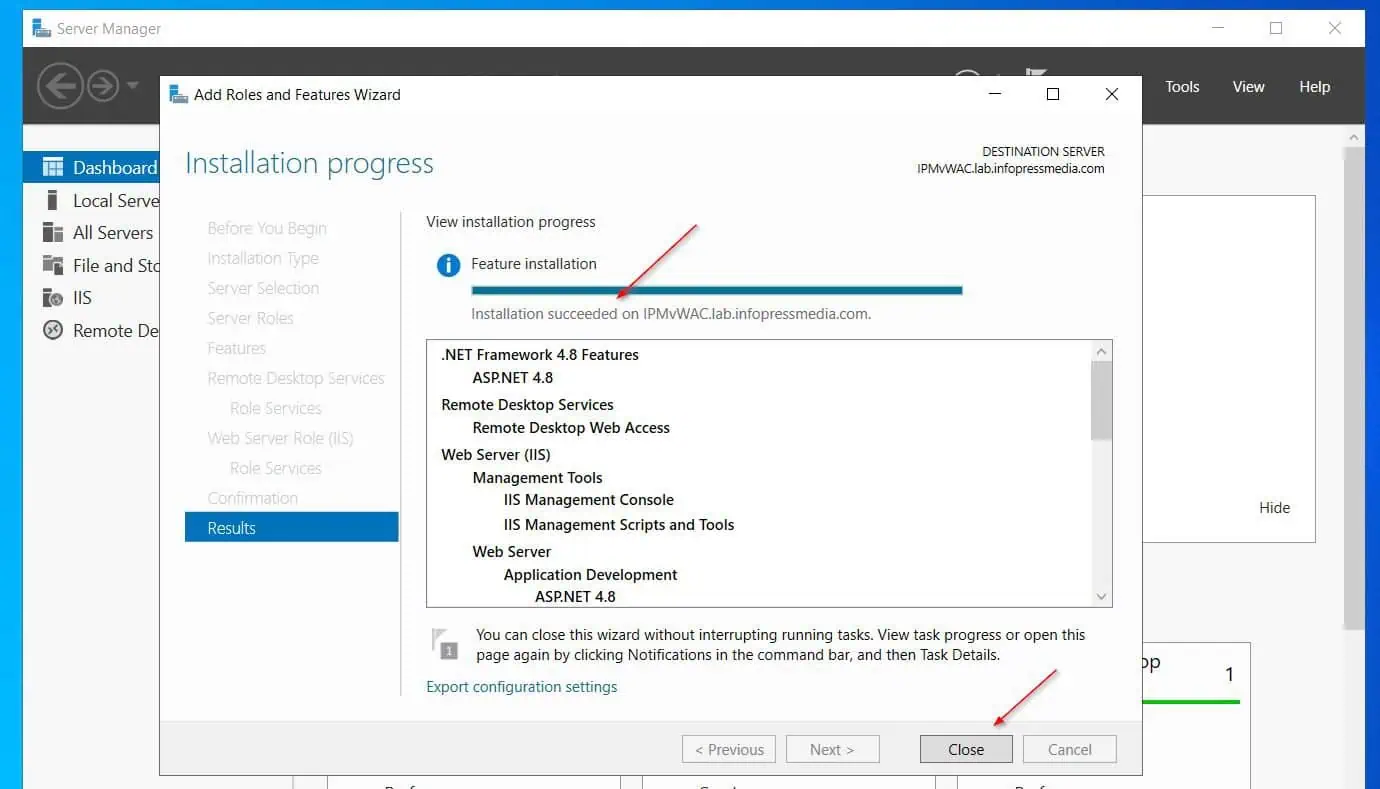Click the Feature installation info icon
Screen dimensions: 1380x789
[x=448, y=265]
